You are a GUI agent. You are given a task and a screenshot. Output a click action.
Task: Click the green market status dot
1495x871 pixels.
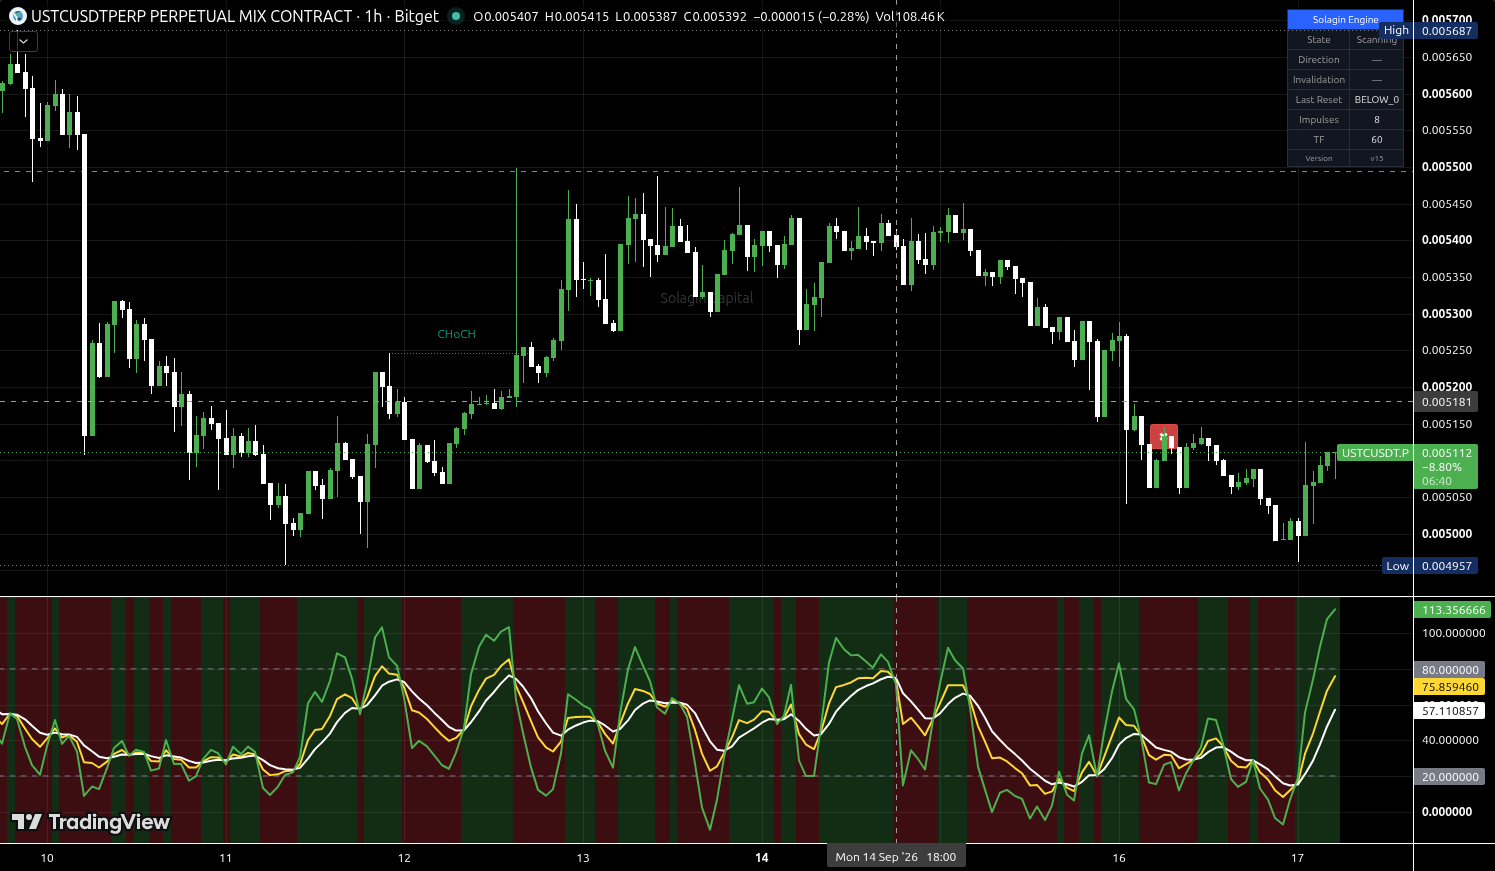456,16
